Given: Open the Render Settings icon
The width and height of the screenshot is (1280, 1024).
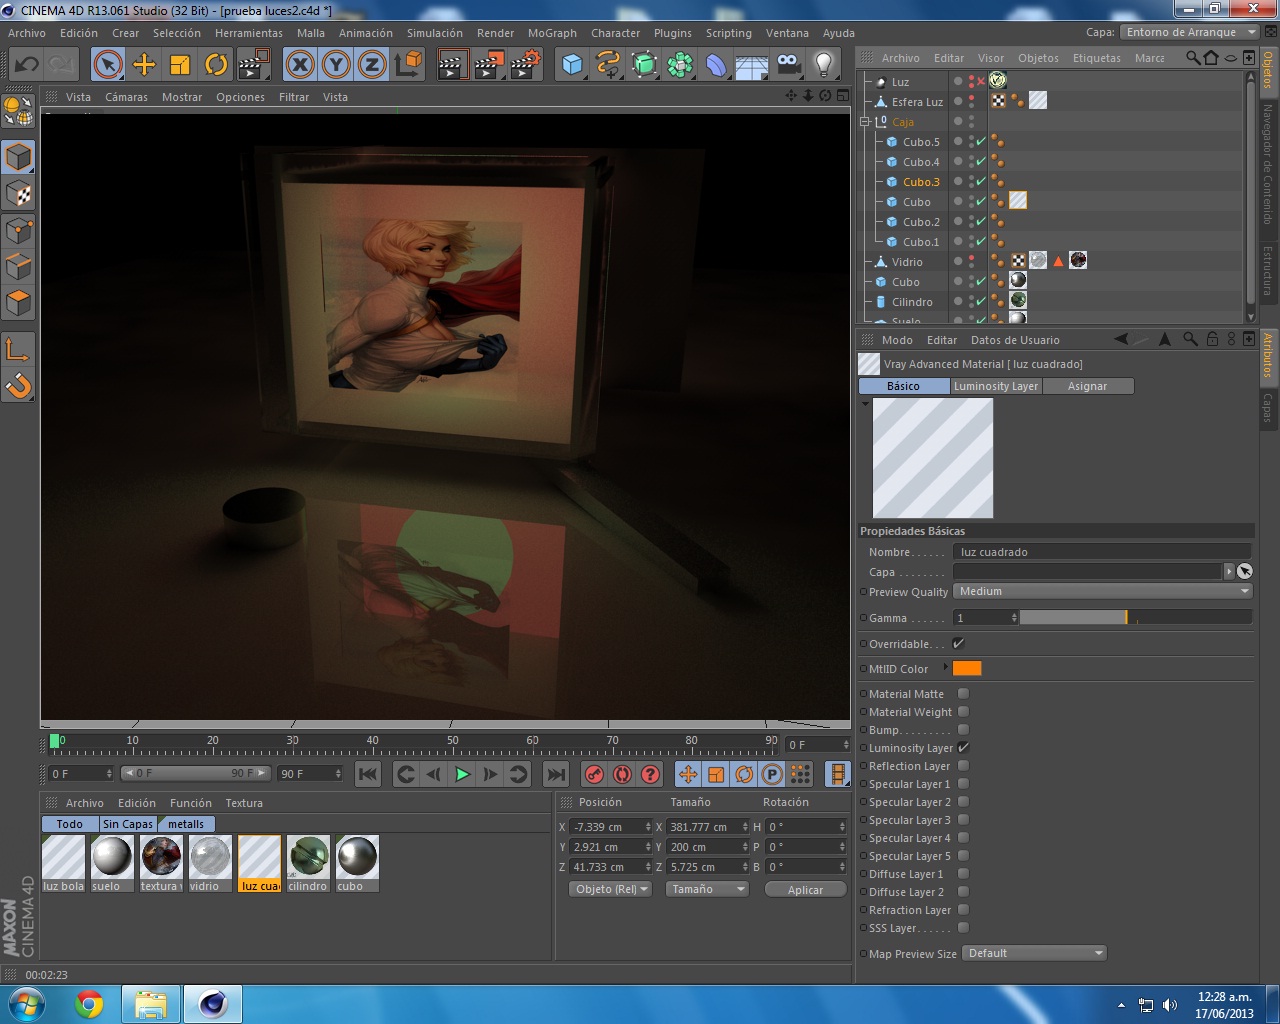Looking at the screenshot, I should pos(526,65).
